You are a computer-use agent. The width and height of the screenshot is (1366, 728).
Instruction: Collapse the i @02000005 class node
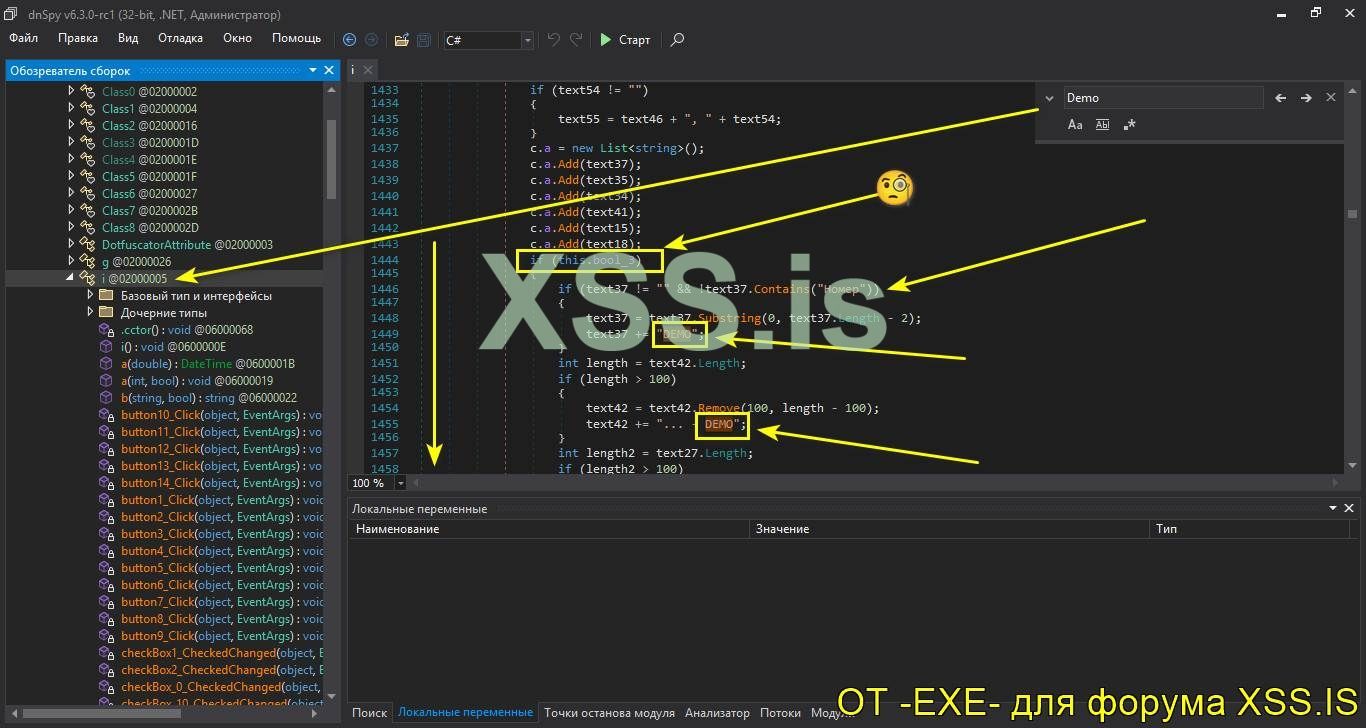pos(71,278)
